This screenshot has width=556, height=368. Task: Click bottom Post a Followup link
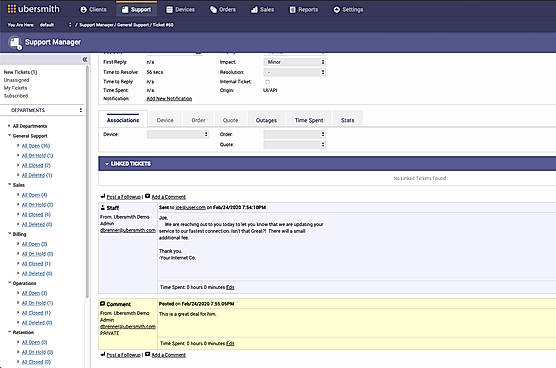tap(123, 355)
